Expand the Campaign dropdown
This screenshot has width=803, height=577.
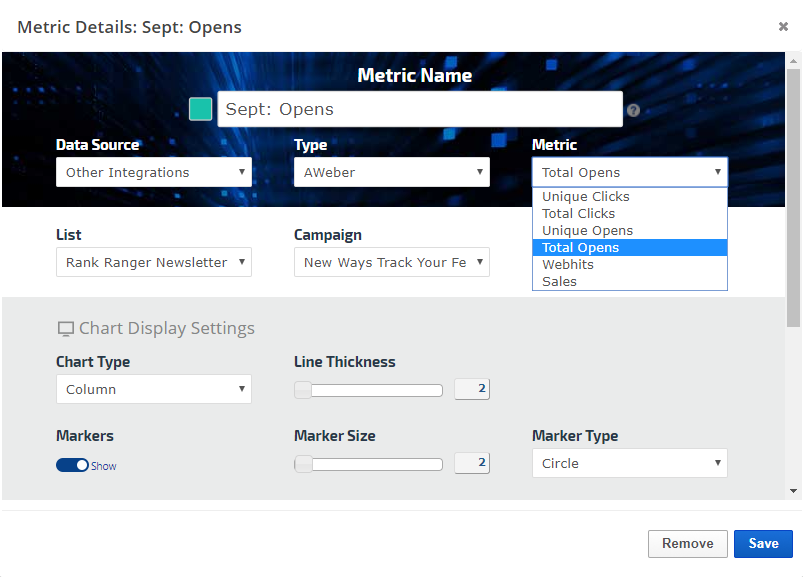[391, 262]
